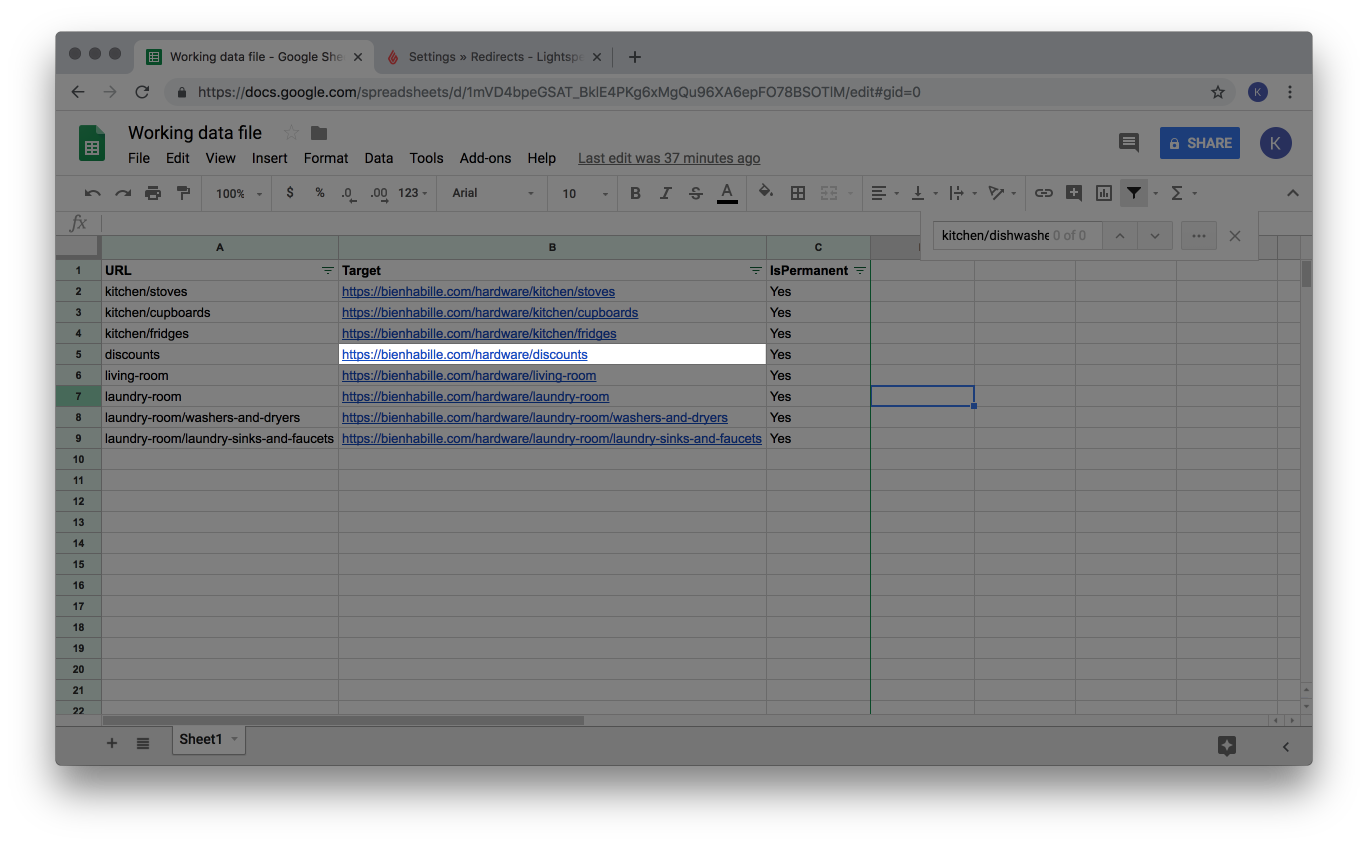The width and height of the screenshot is (1368, 845).
Task: Open the Arial font dropdown
Action: [x=494, y=193]
